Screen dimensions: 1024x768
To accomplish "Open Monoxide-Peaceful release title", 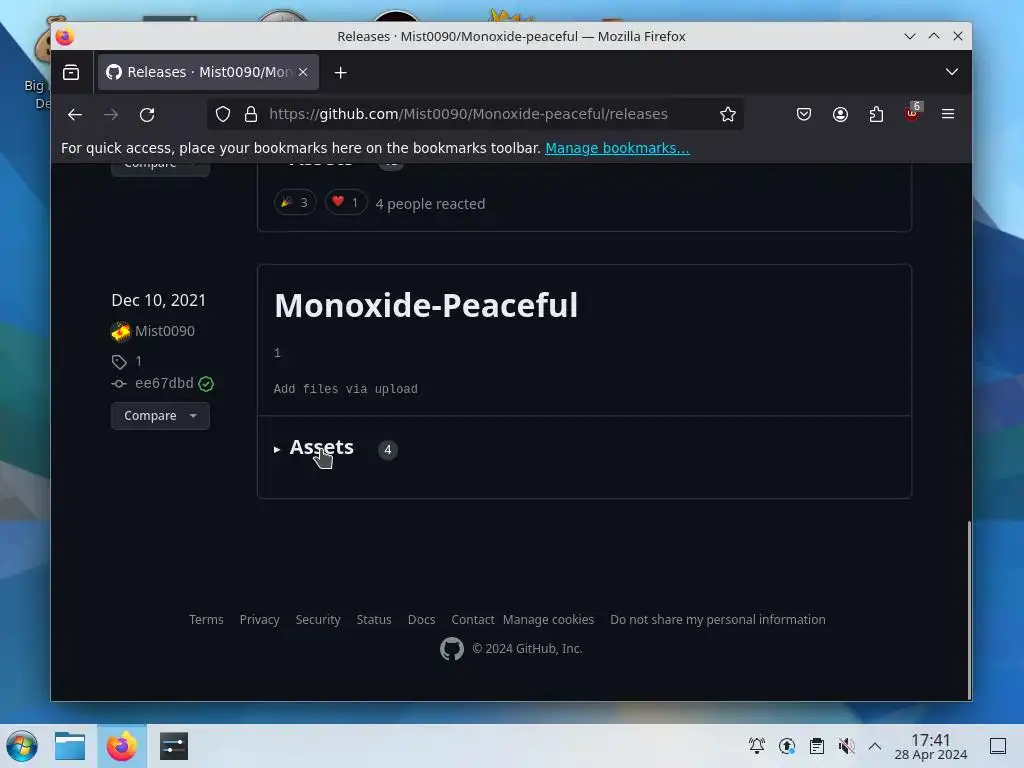I will [426, 305].
